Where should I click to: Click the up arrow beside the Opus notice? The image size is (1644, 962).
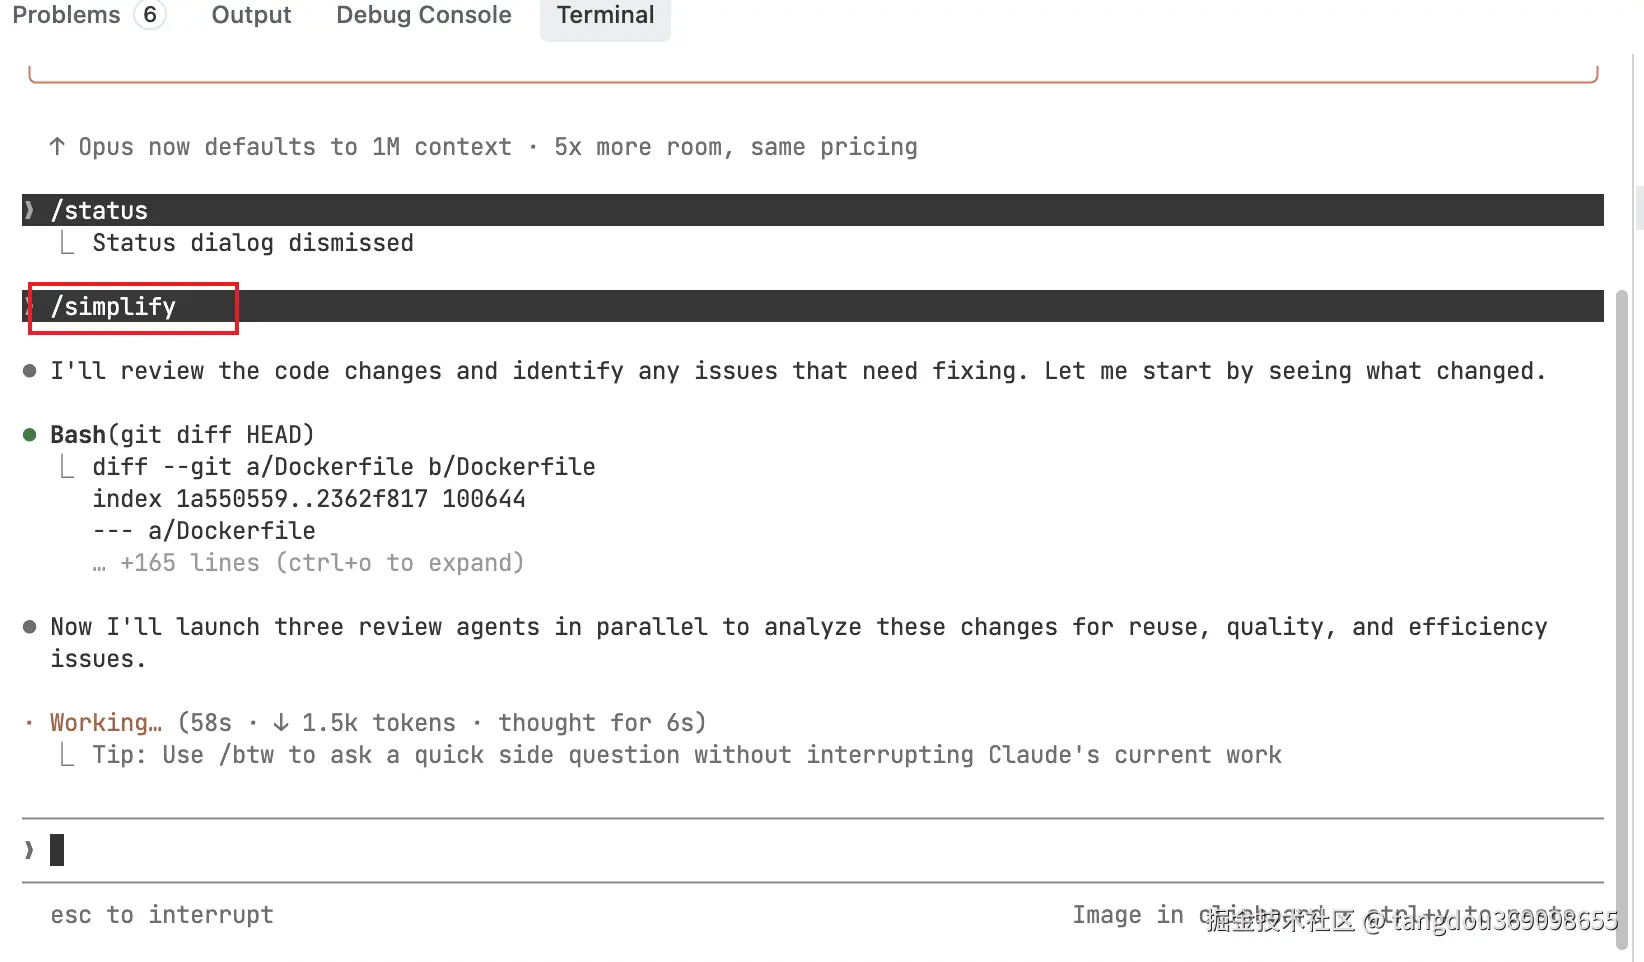[57, 147]
